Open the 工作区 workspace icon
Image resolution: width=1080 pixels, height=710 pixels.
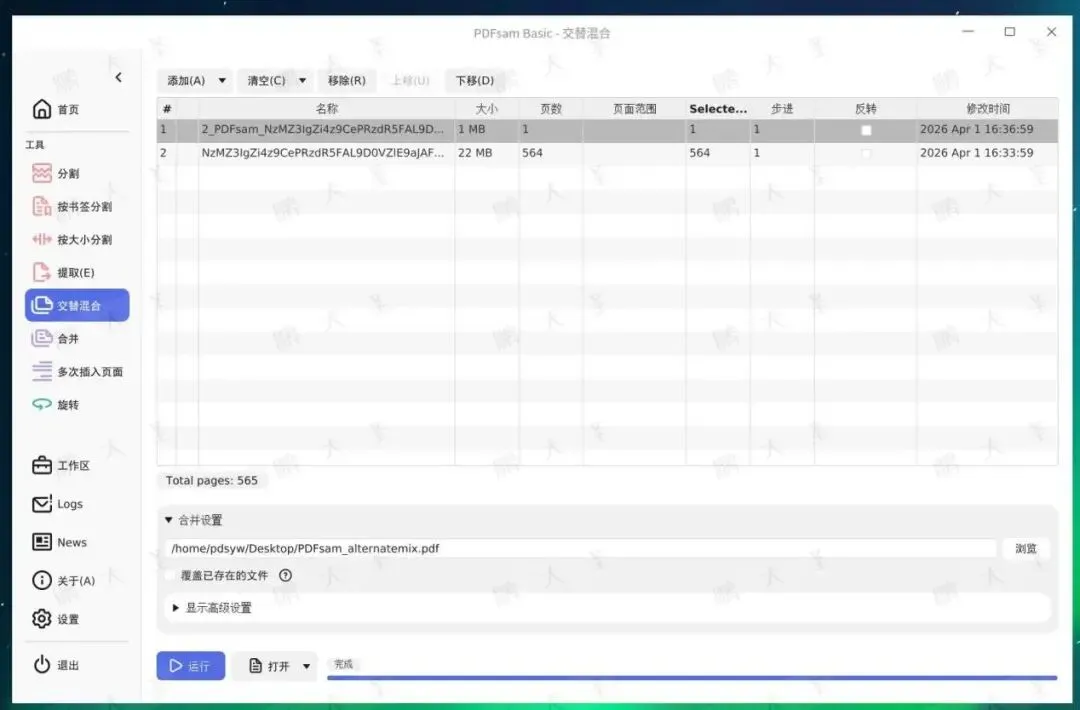(42, 466)
